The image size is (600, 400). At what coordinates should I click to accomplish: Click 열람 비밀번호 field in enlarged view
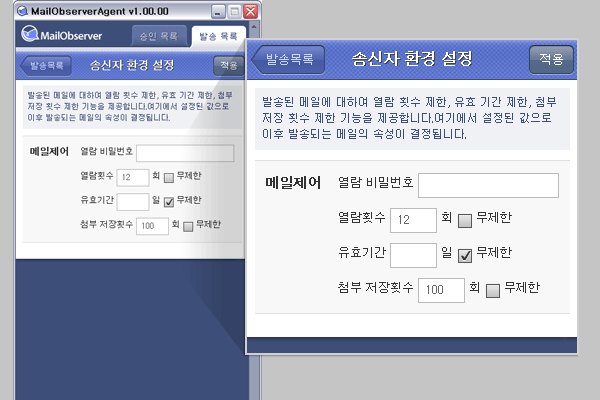488,186
